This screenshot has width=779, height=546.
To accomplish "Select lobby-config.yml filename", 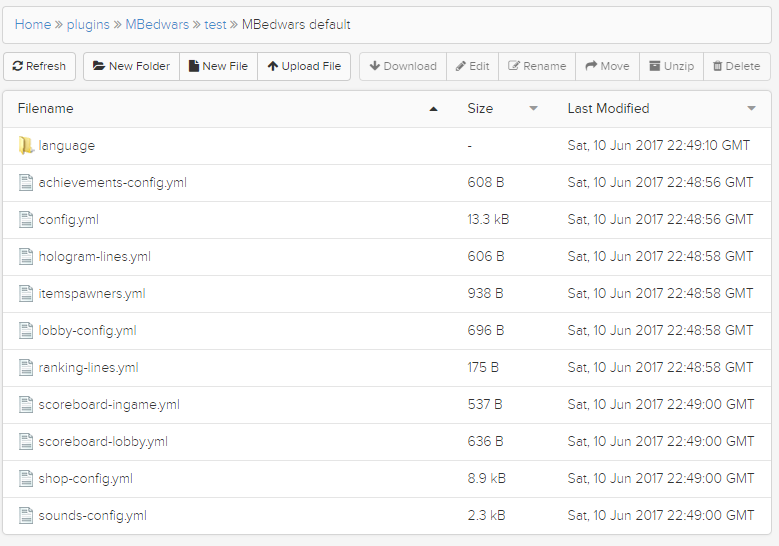I will 87,330.
